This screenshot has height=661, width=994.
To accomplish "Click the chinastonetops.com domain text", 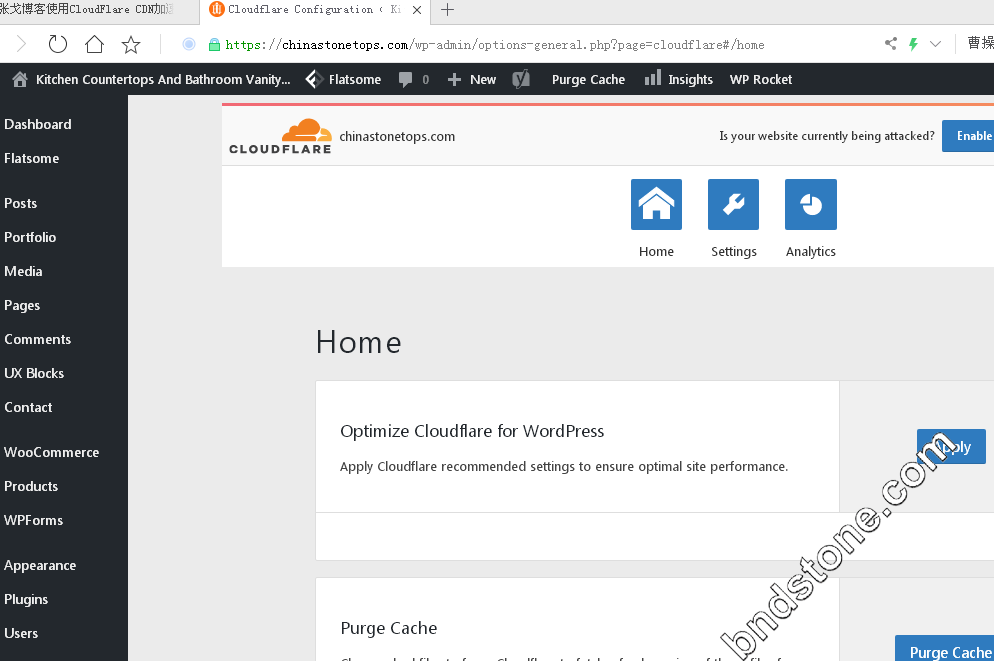I will point(397,136).
